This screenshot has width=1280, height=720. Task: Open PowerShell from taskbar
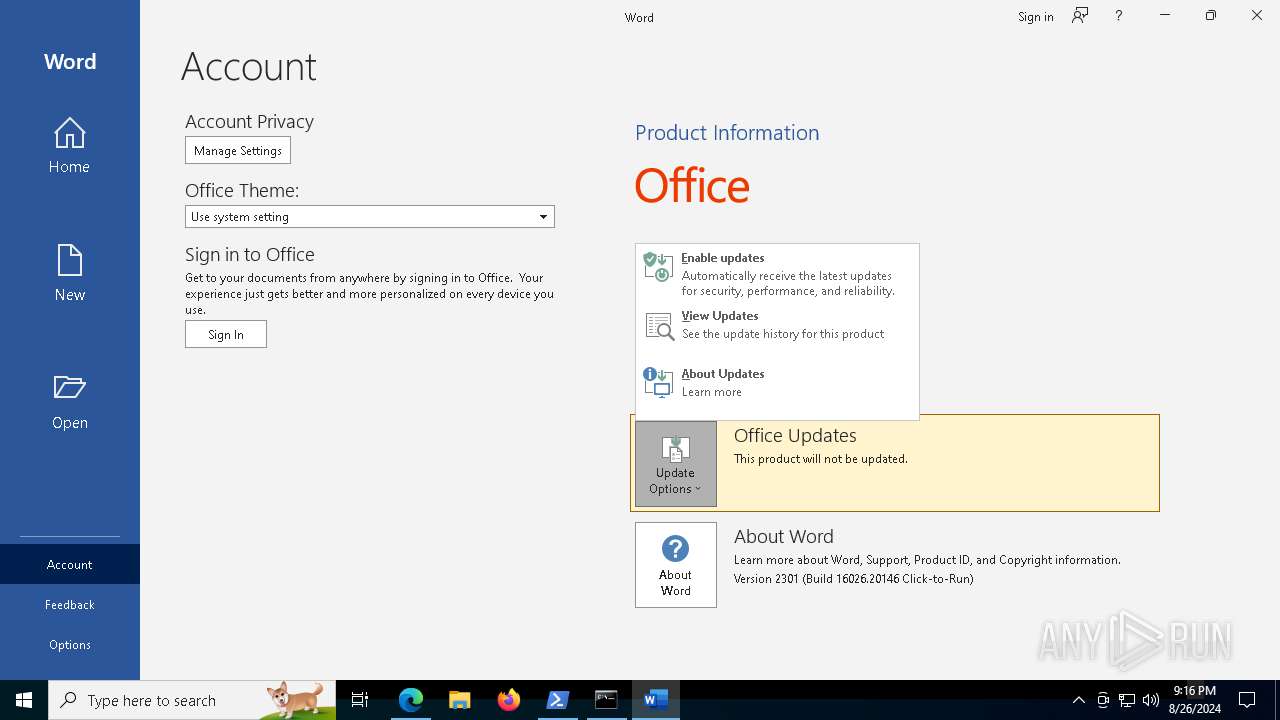(x=558, y=700)
